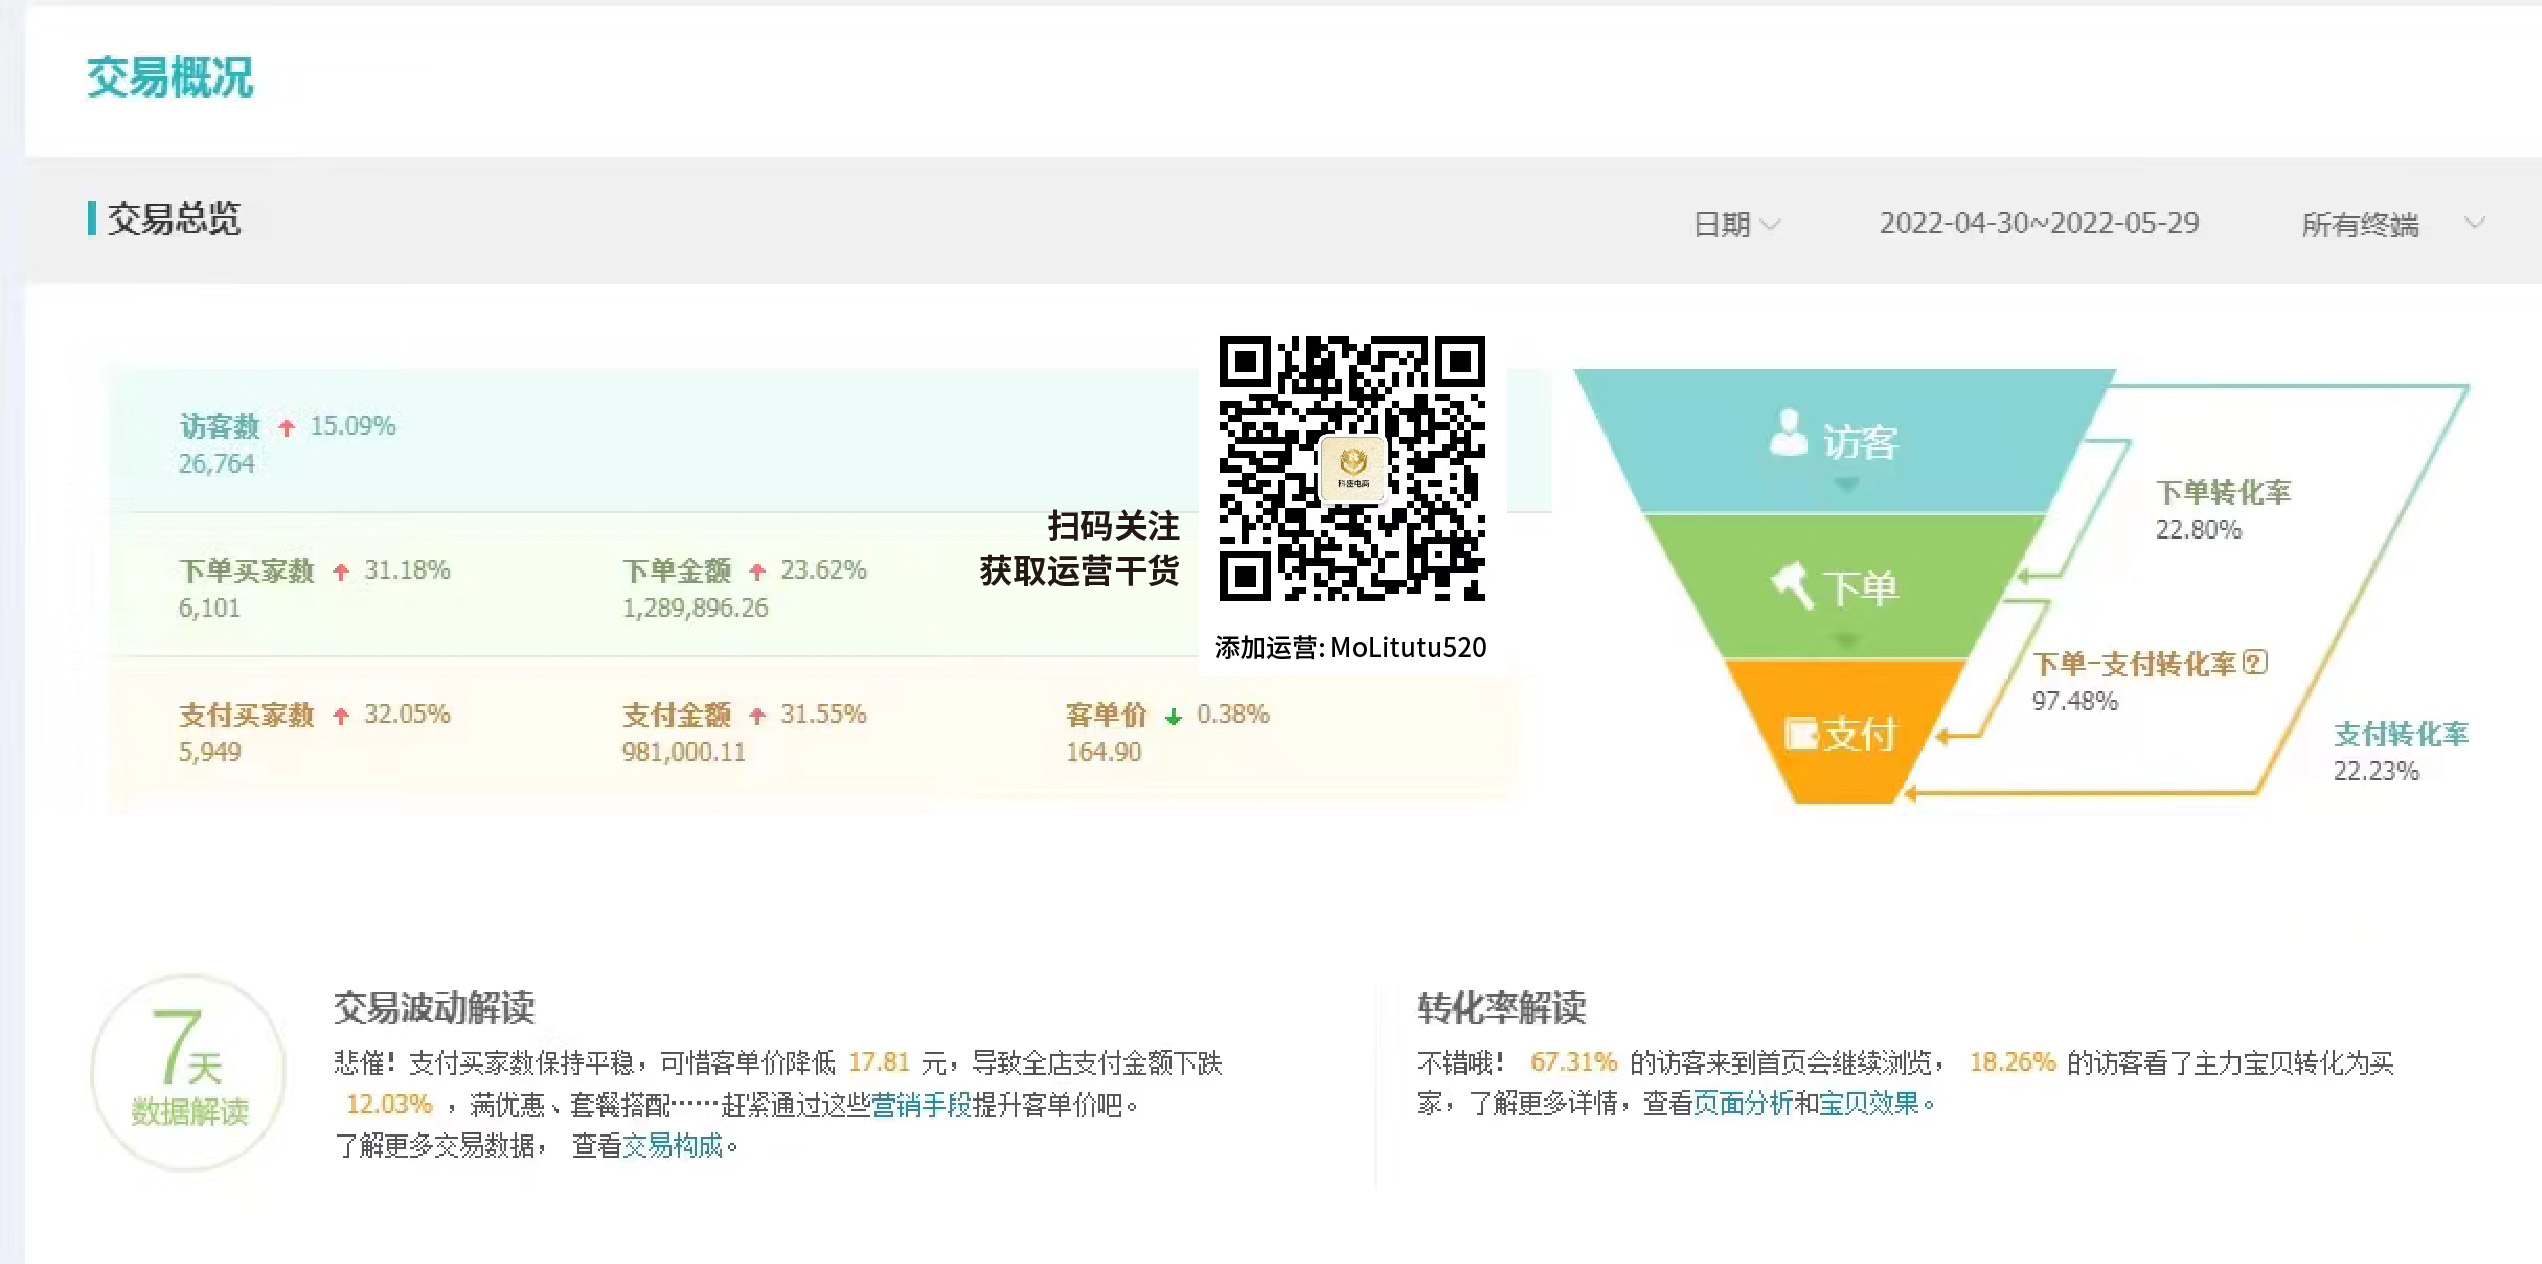Viewport: 2542px width, 1264px height.
Task: Select the 交易总览 section header
Action: pos(174,220)
